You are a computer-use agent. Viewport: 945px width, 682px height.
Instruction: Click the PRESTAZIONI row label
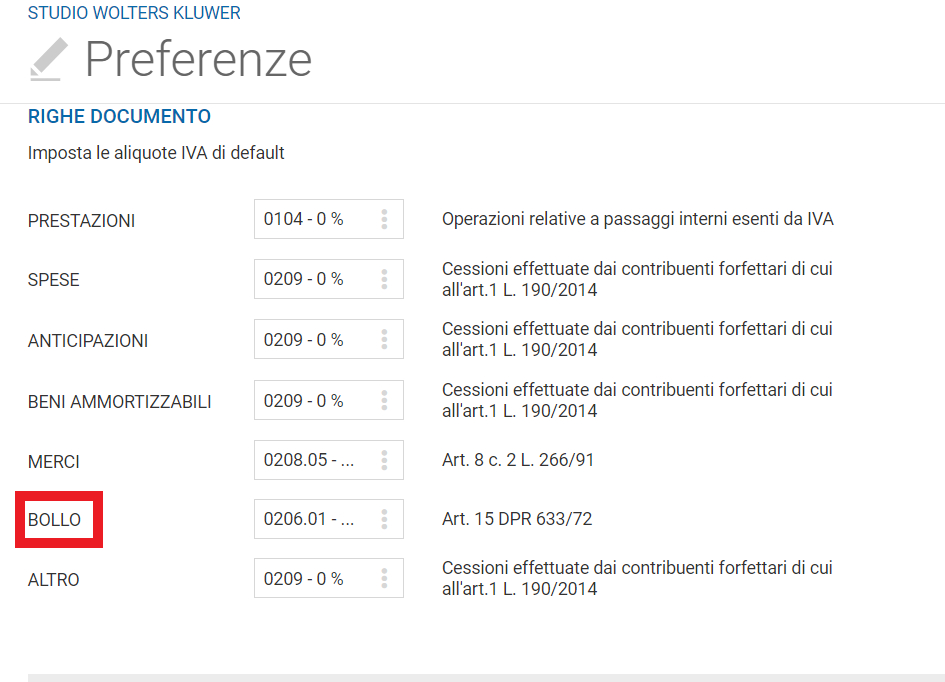[81, 221]
